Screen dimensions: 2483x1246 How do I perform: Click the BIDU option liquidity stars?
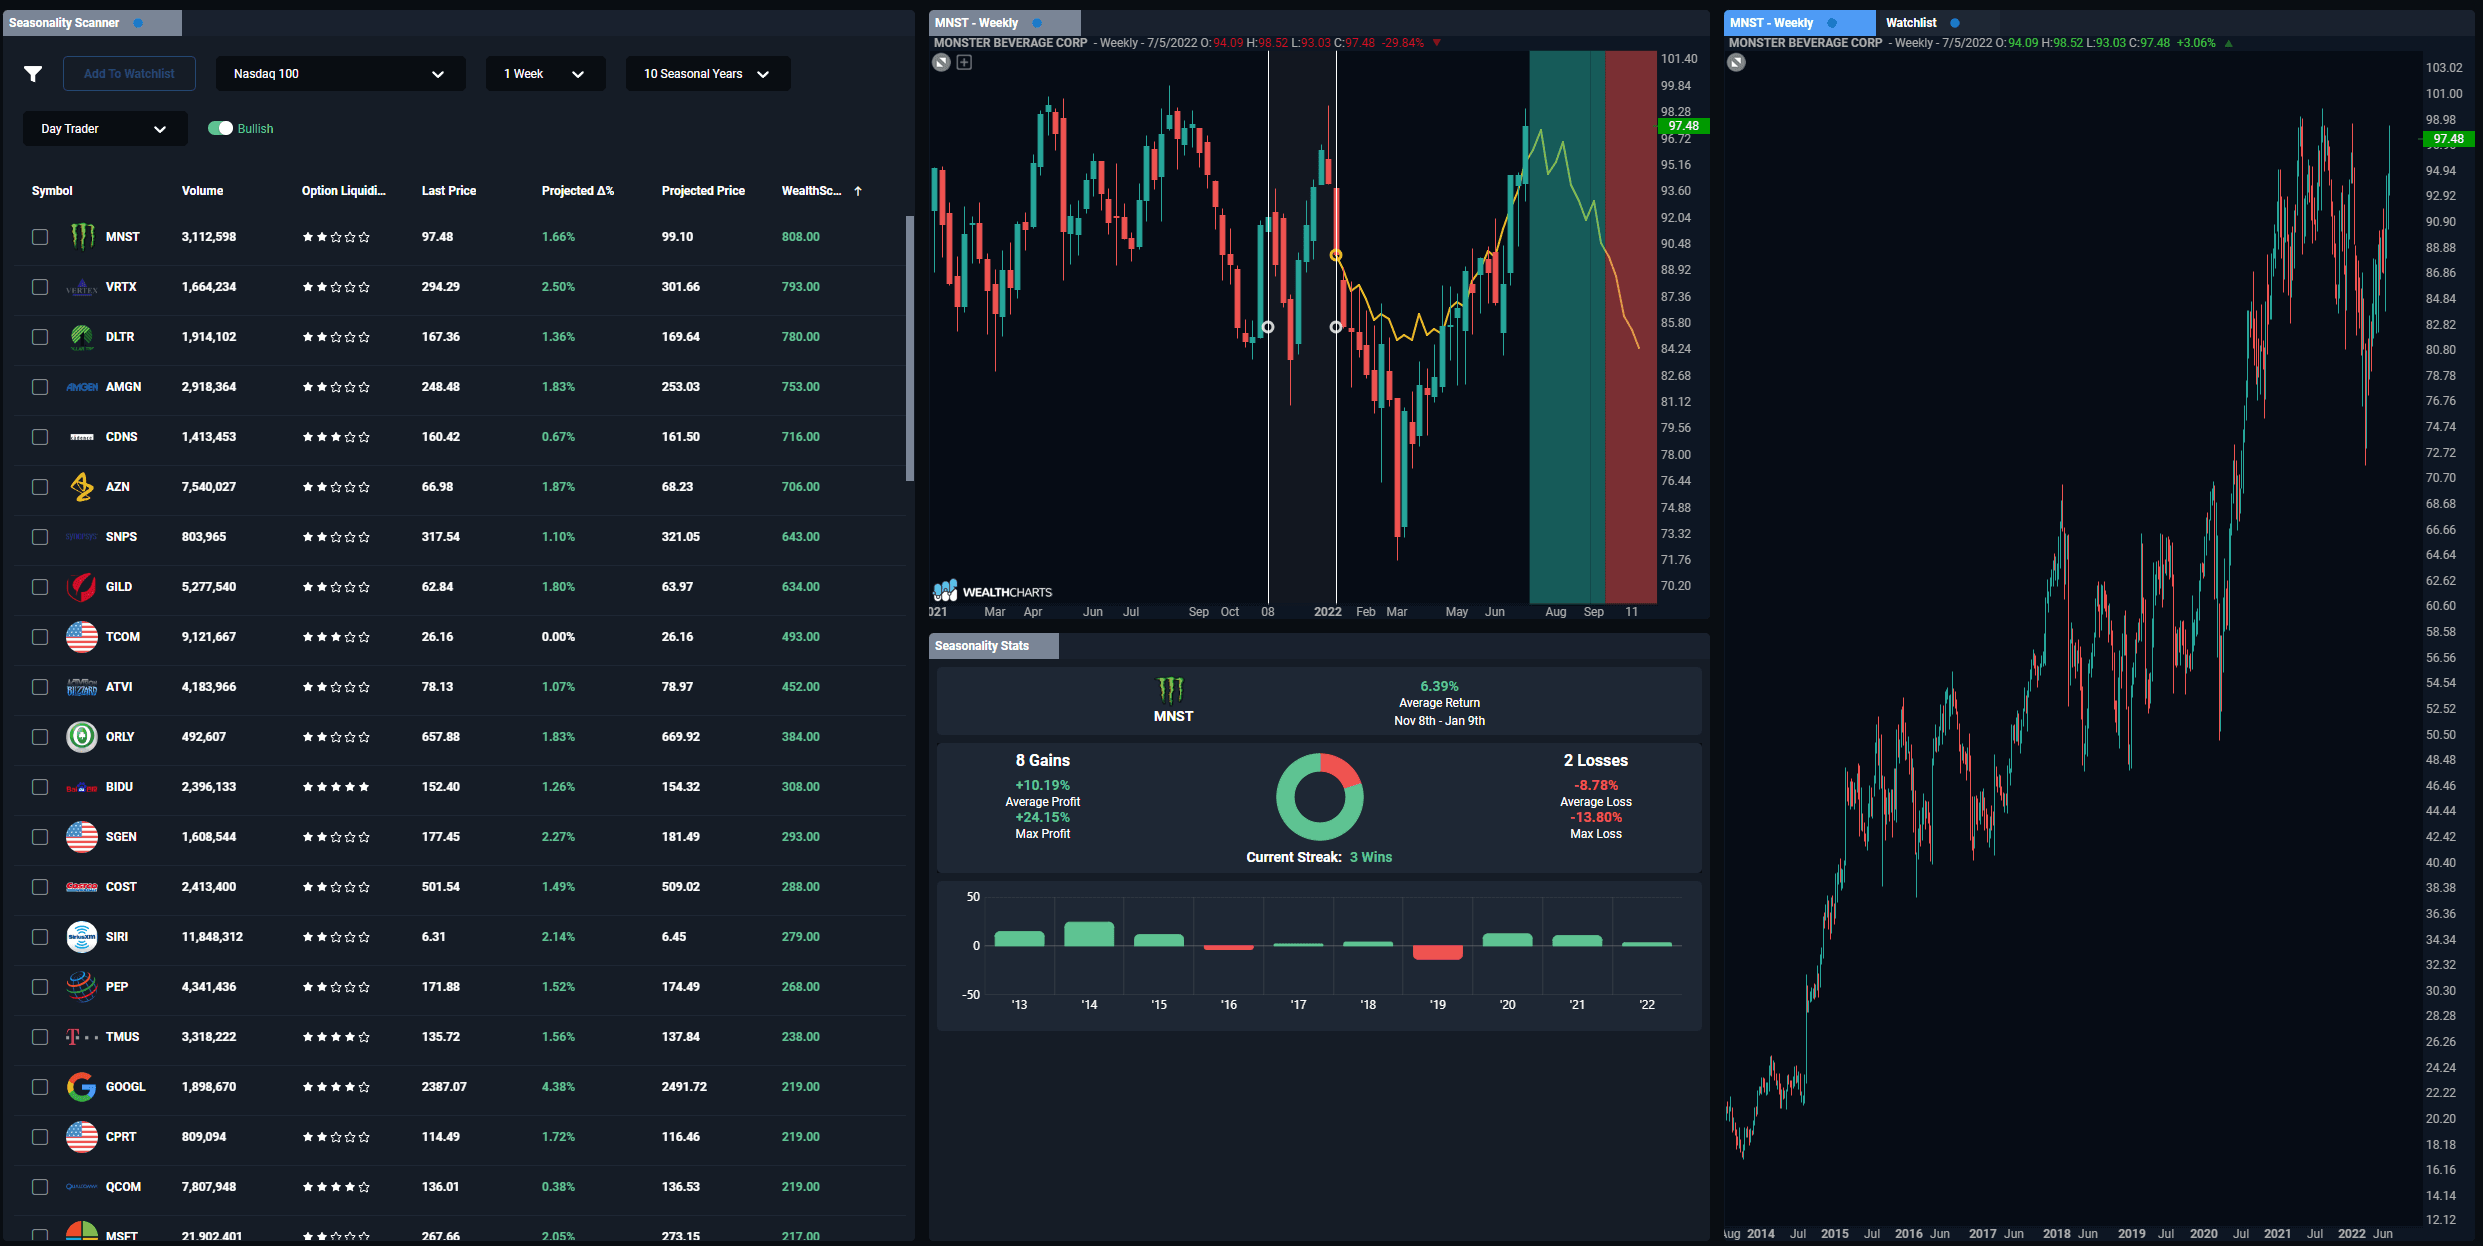(x=336, y=787)
